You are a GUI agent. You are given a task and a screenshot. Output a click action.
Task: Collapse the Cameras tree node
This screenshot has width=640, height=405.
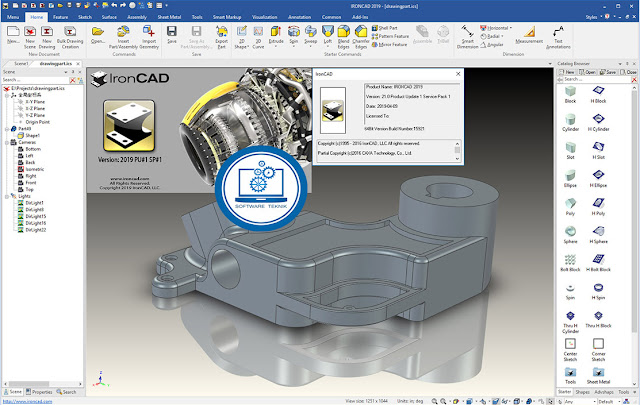(x=7, y=142)
